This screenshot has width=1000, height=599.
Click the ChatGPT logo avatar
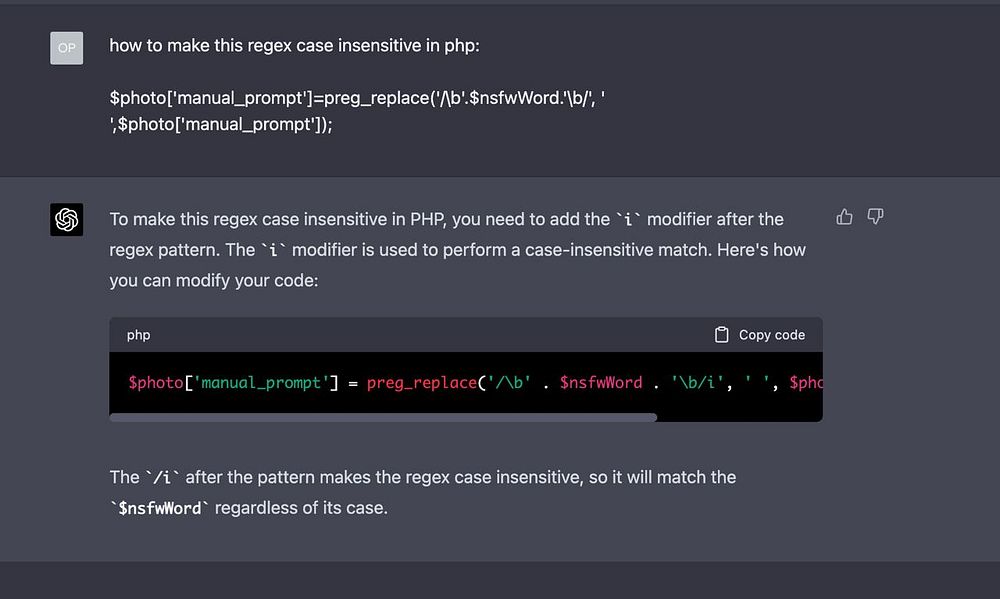pos(67,220)
